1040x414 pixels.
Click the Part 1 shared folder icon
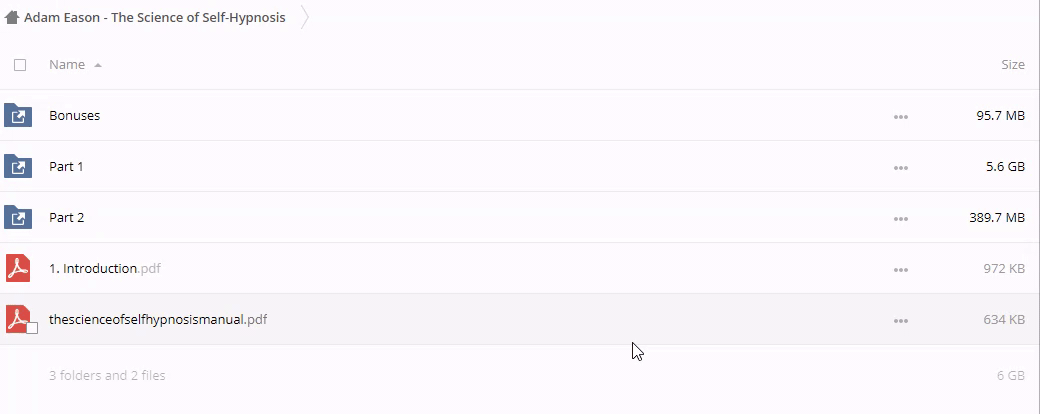18,167
